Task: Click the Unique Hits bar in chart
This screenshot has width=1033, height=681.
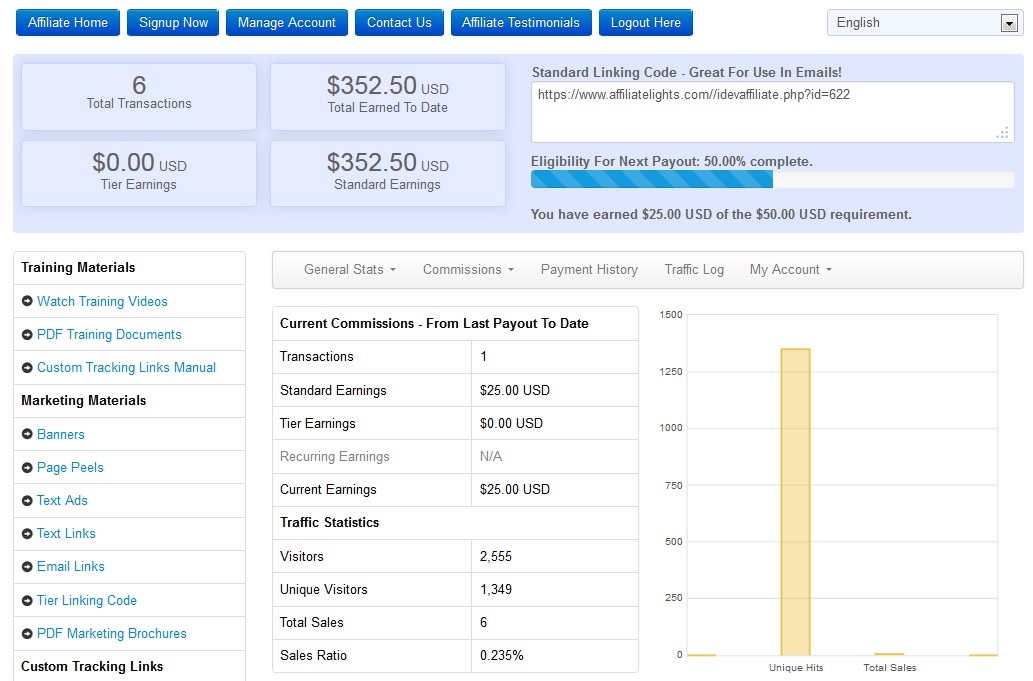Action: click(x=795, y=501)
